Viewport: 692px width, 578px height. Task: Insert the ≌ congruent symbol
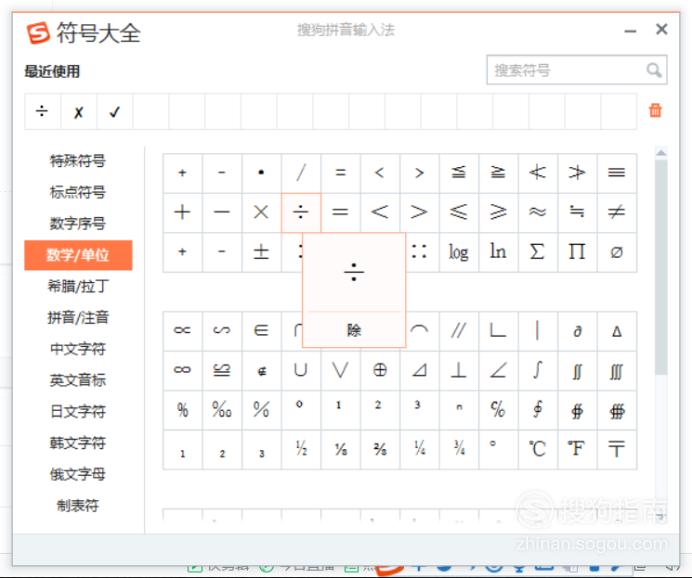coord(222,370)
